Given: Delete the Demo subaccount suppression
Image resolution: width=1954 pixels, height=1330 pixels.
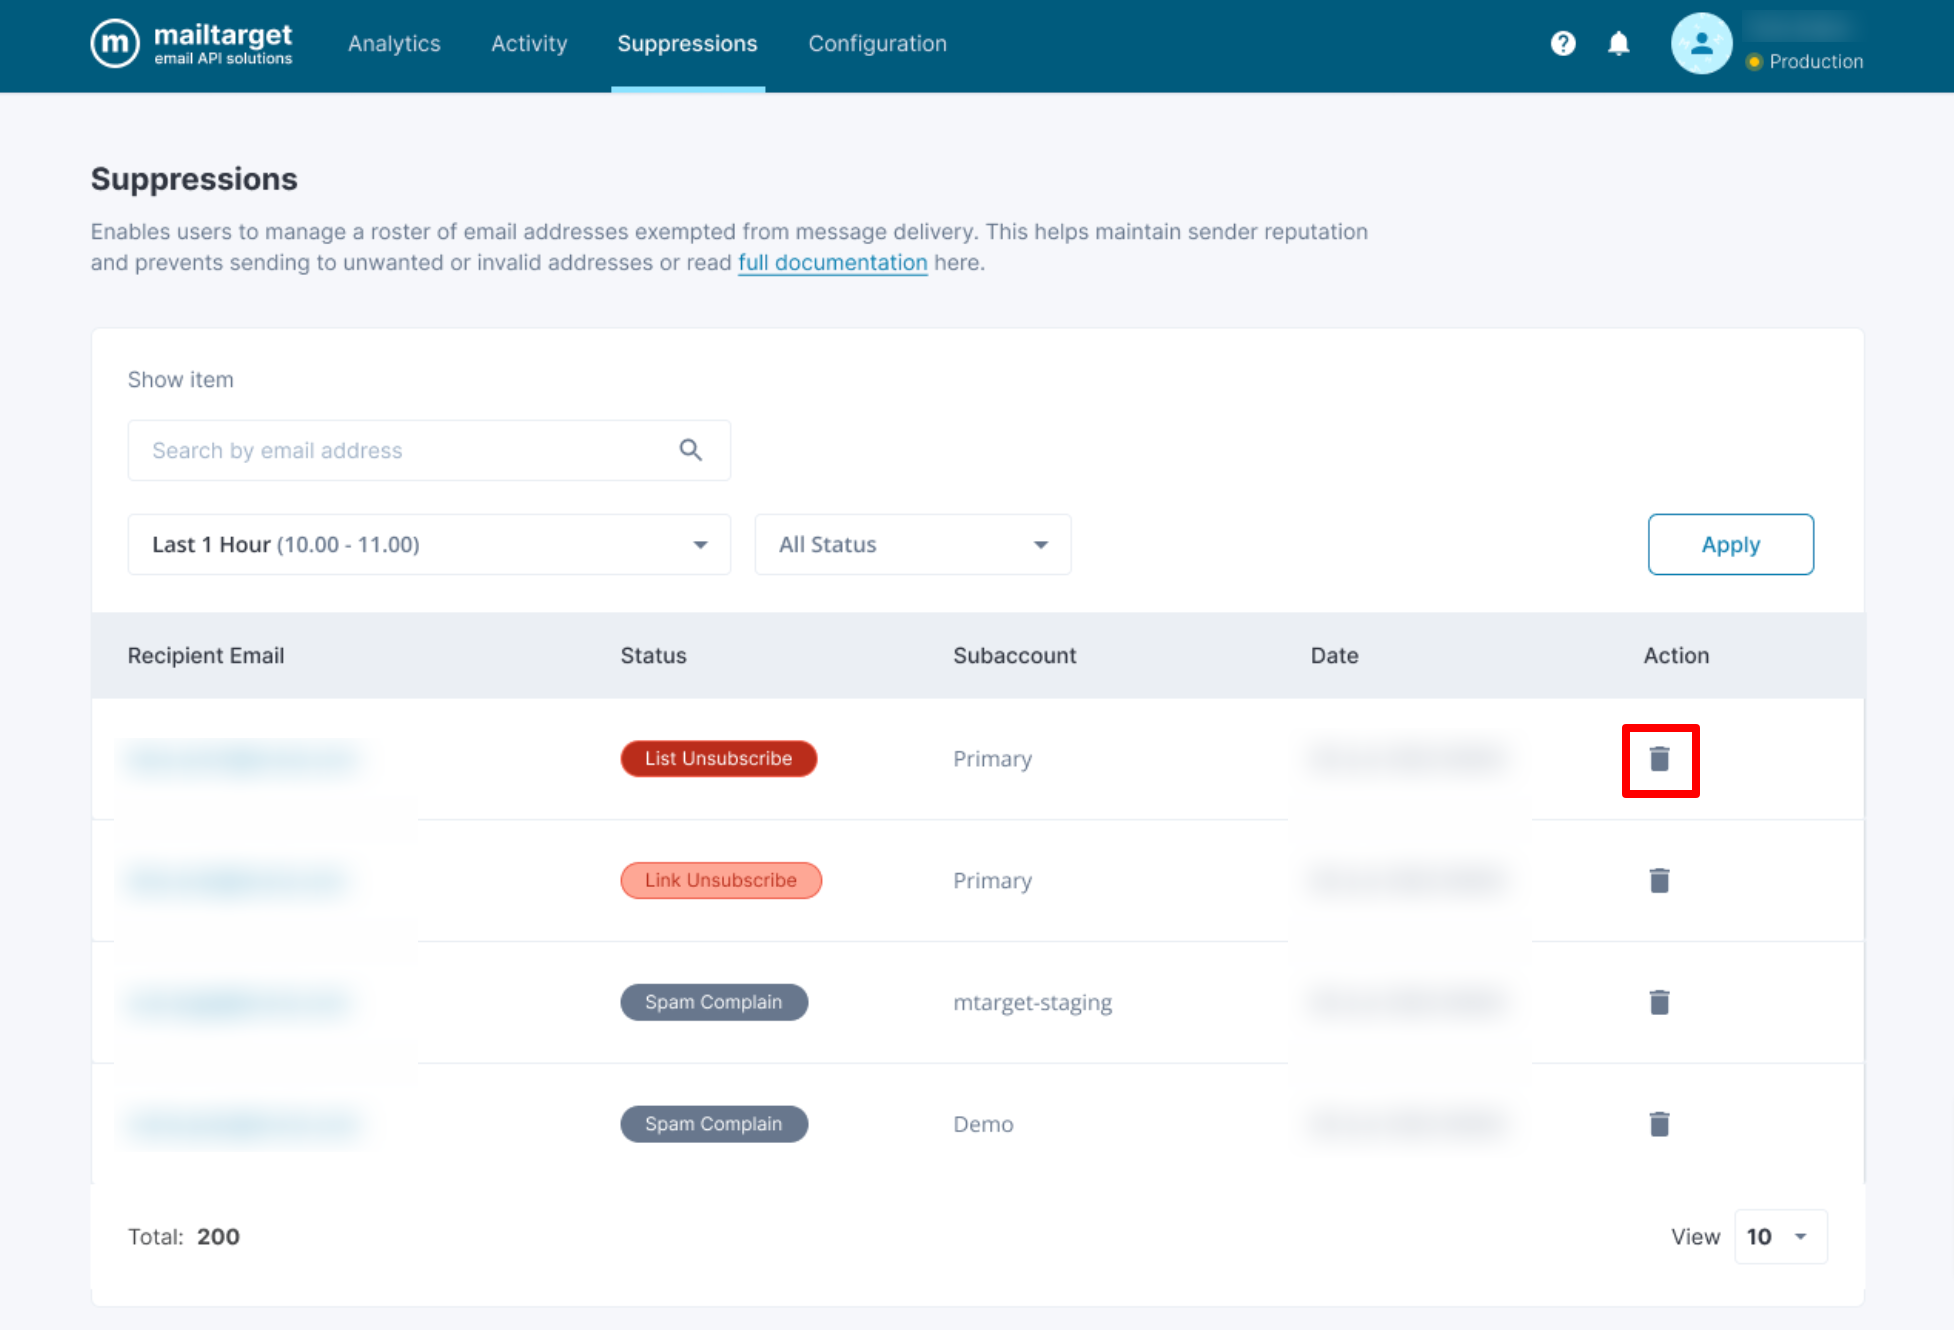Looking at the screenshot, I should click(1659, 1124).
